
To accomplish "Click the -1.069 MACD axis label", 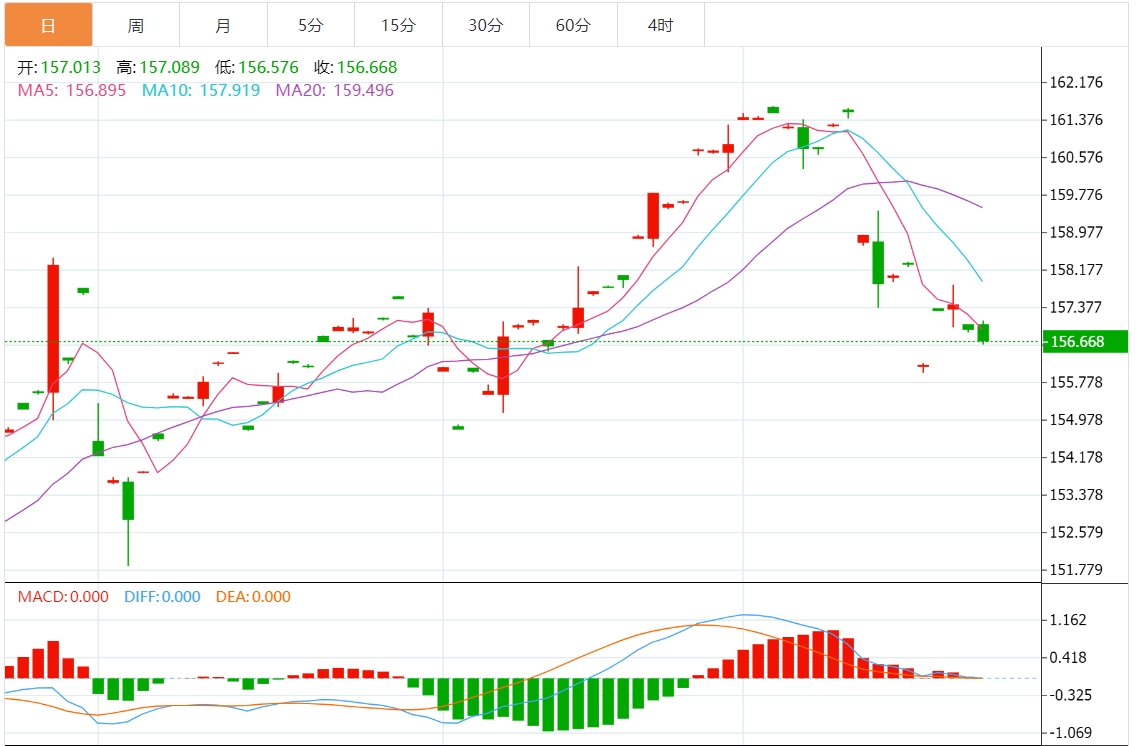I will 1070,733.
